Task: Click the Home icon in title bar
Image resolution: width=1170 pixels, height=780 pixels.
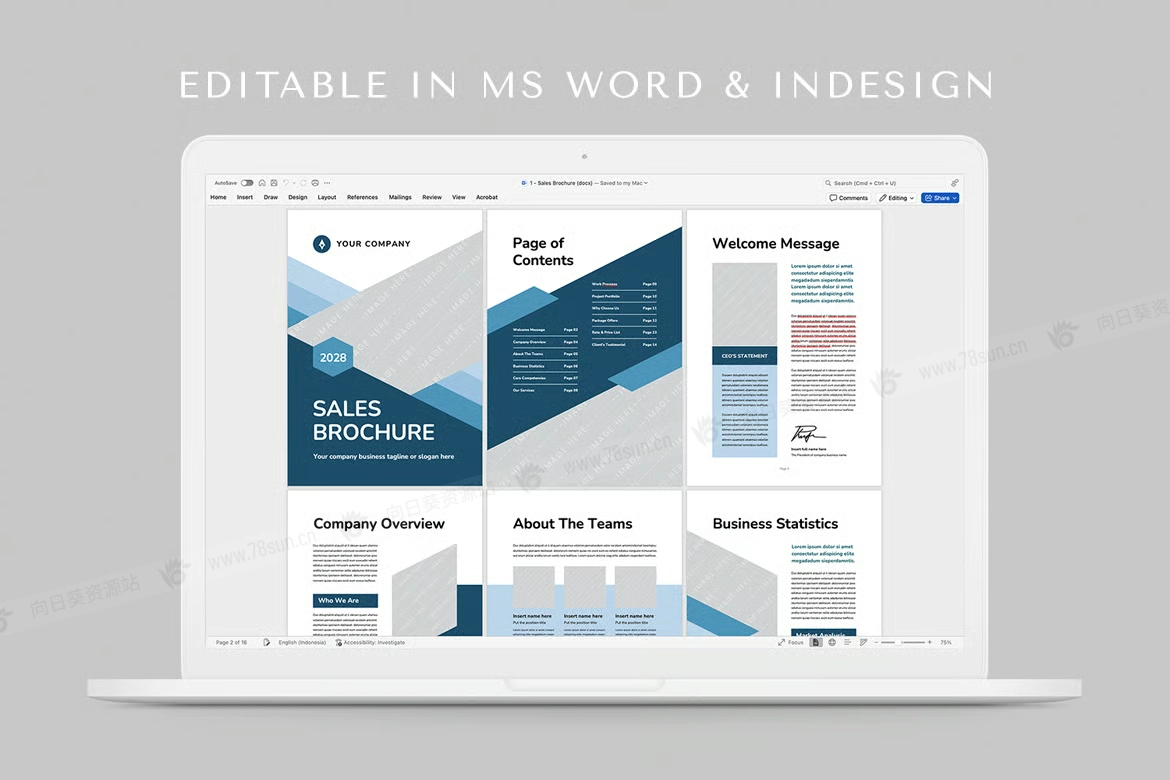Action: 262,183
